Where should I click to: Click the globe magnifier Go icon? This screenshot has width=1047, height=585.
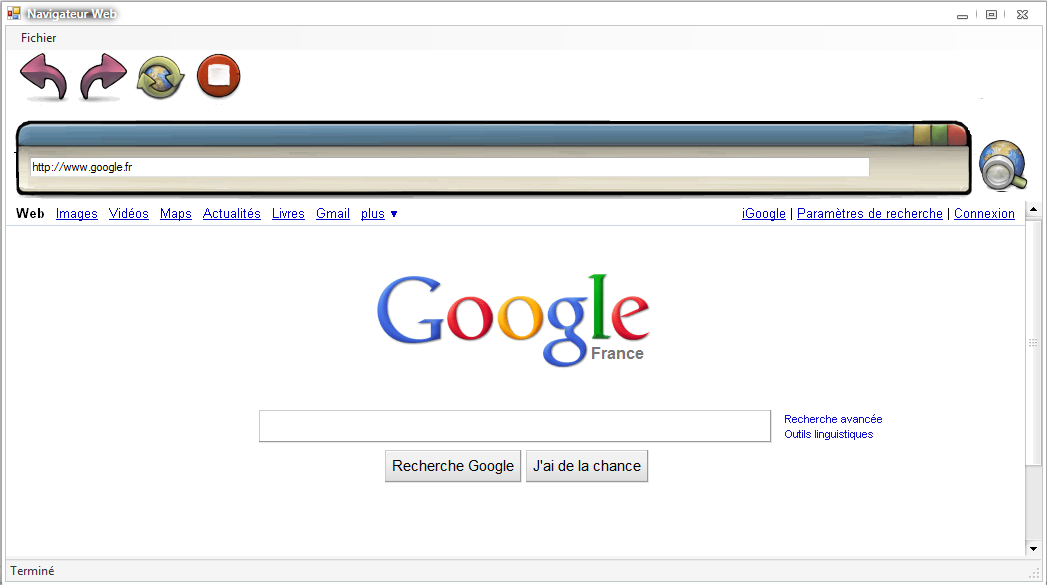[1003, 166]
